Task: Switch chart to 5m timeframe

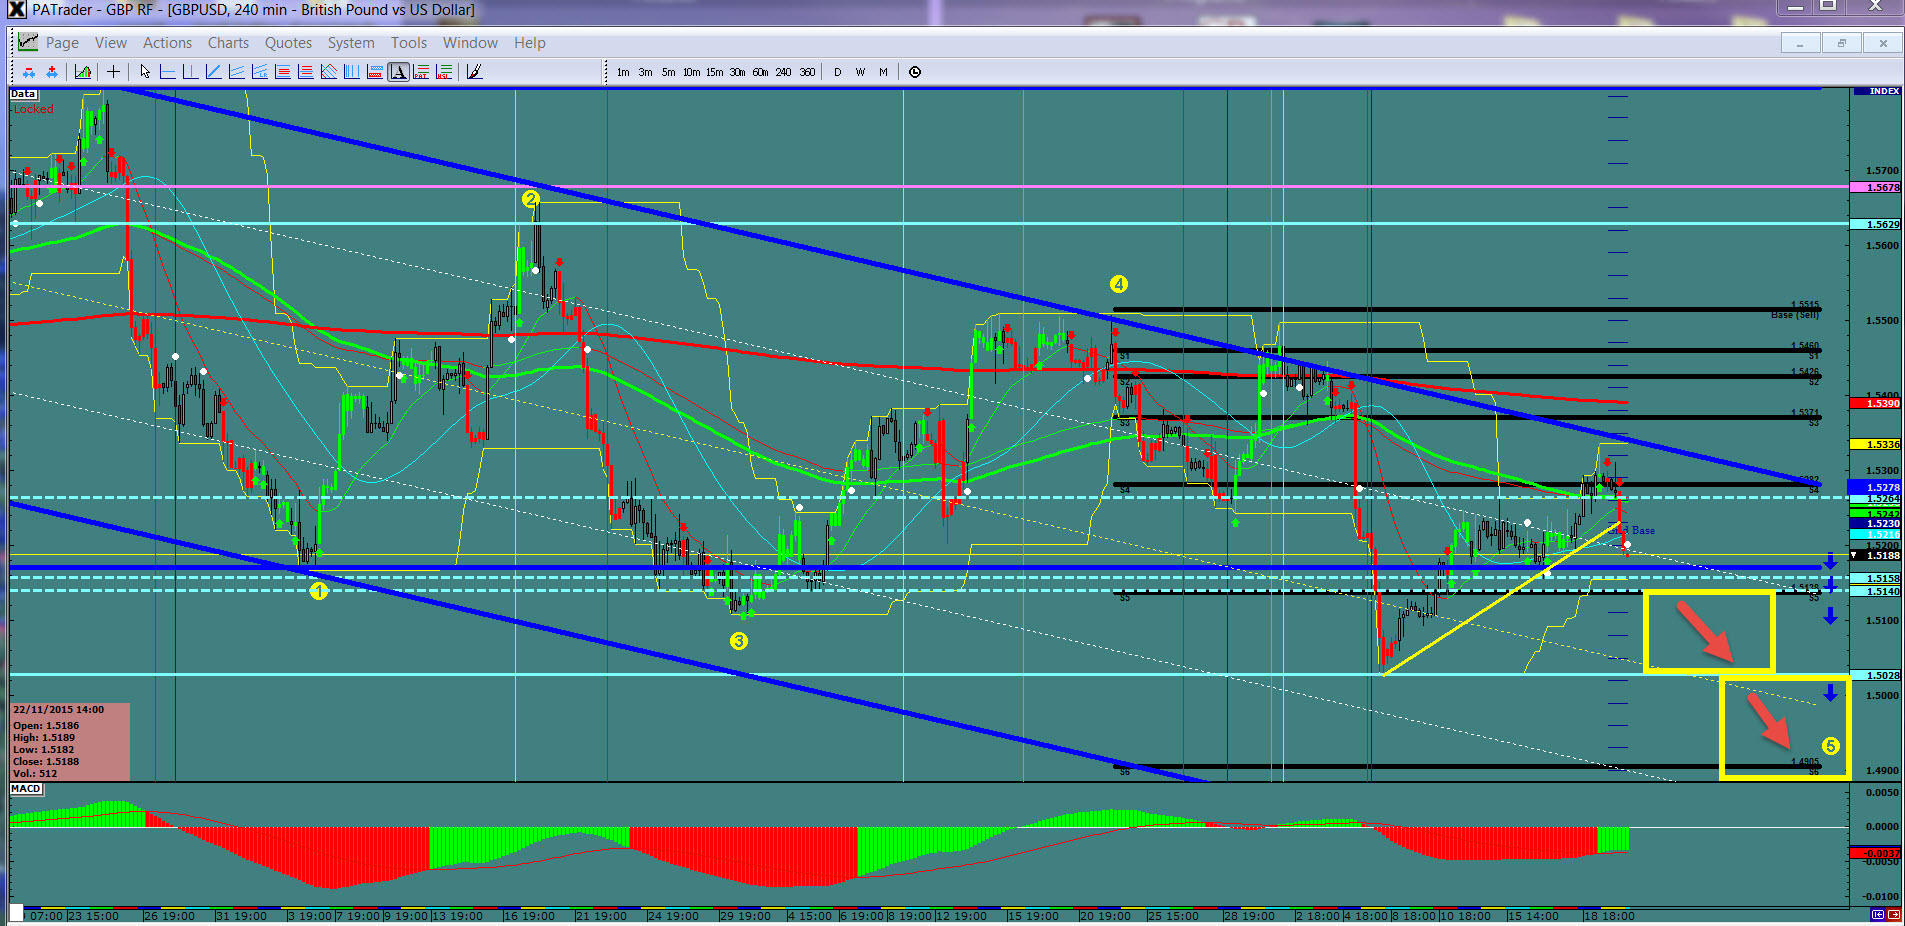Action: pyautogui.click(x=668, y=72)
